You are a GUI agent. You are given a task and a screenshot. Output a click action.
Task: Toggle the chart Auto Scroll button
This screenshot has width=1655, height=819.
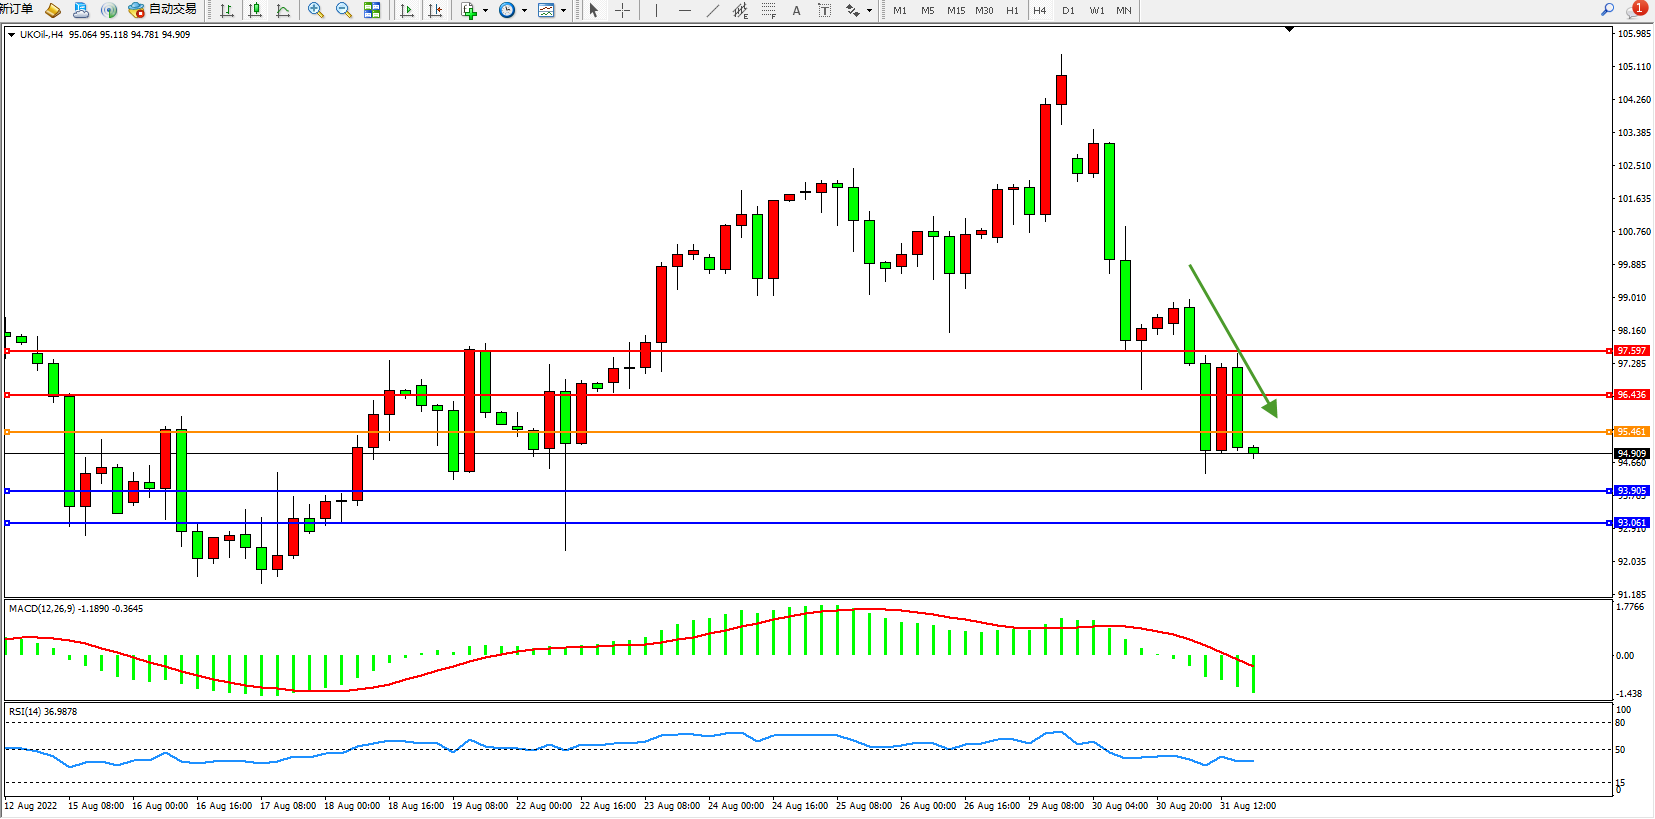pos(407,10)
